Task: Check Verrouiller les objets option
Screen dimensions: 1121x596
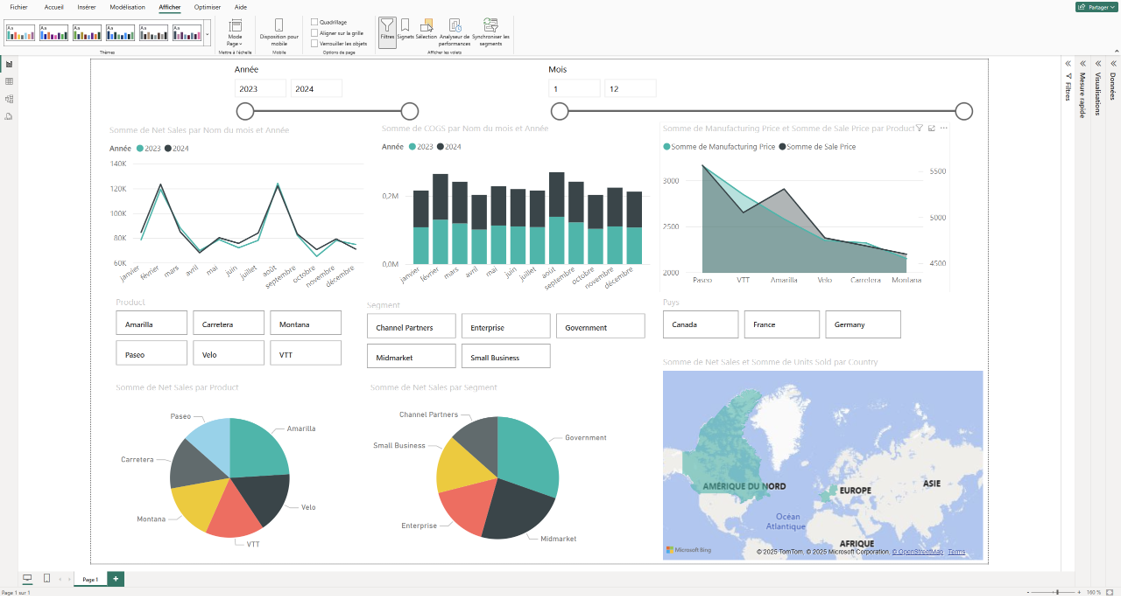Action: (315, 44)
